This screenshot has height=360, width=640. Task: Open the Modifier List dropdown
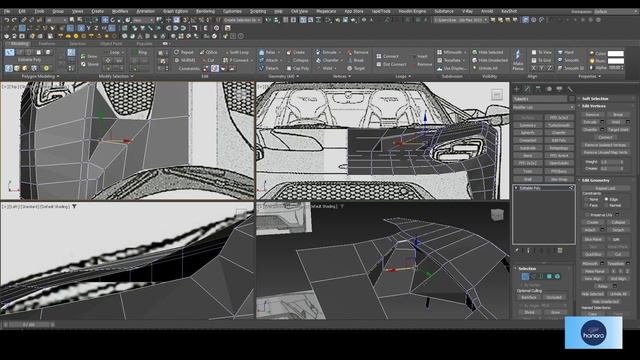[543, 107]
